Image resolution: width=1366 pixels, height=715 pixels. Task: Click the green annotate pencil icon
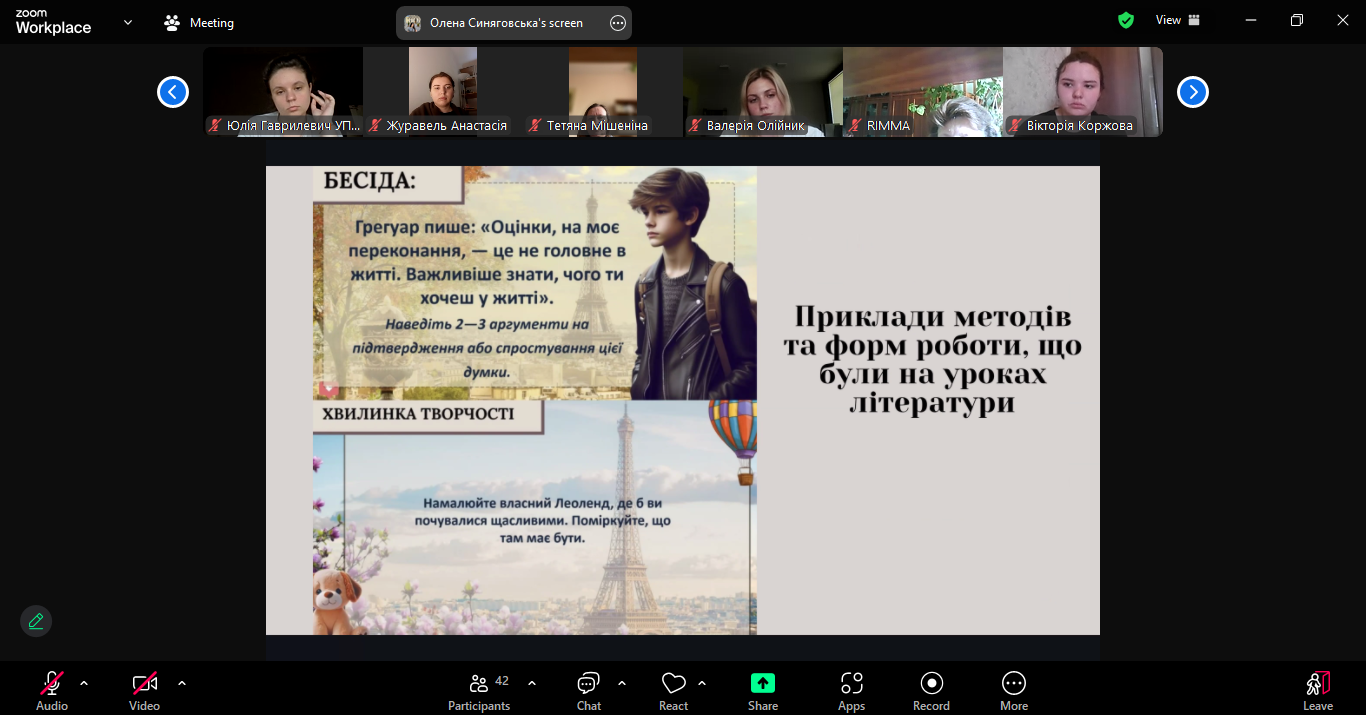click(36, 621)
